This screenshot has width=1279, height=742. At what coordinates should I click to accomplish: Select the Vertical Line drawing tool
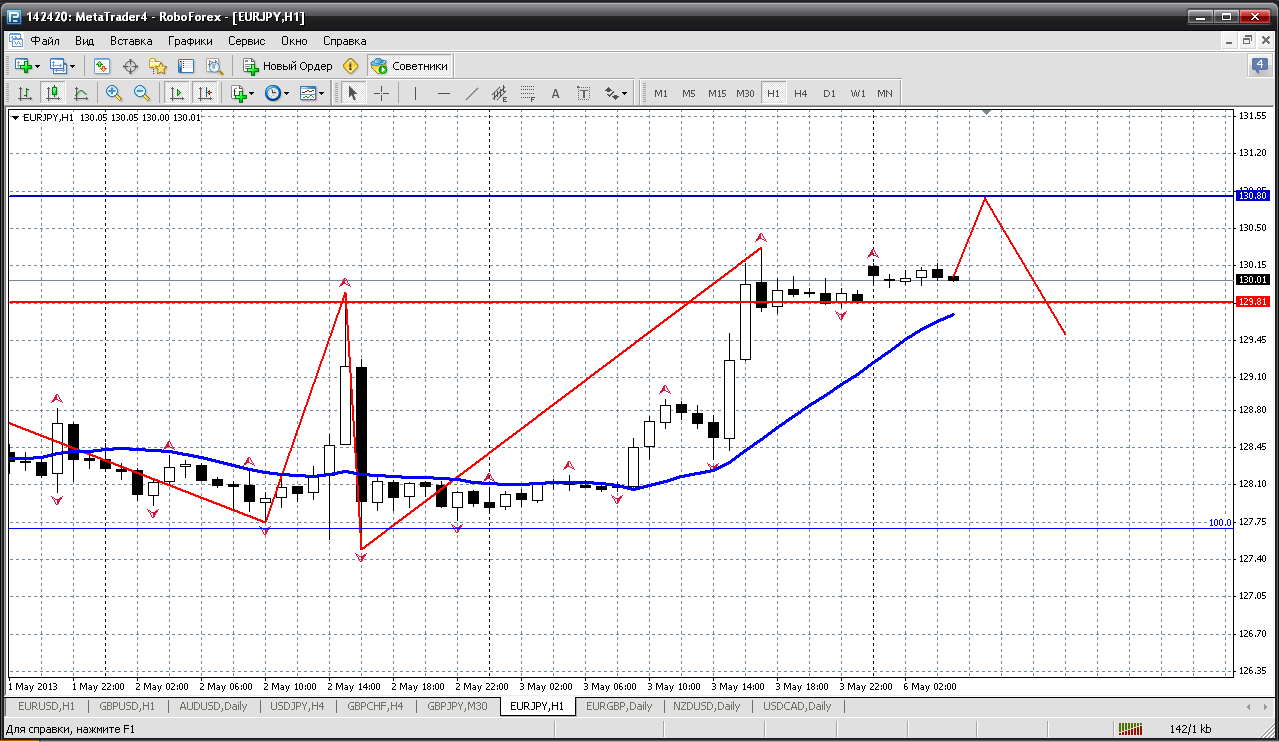point(415,93)
